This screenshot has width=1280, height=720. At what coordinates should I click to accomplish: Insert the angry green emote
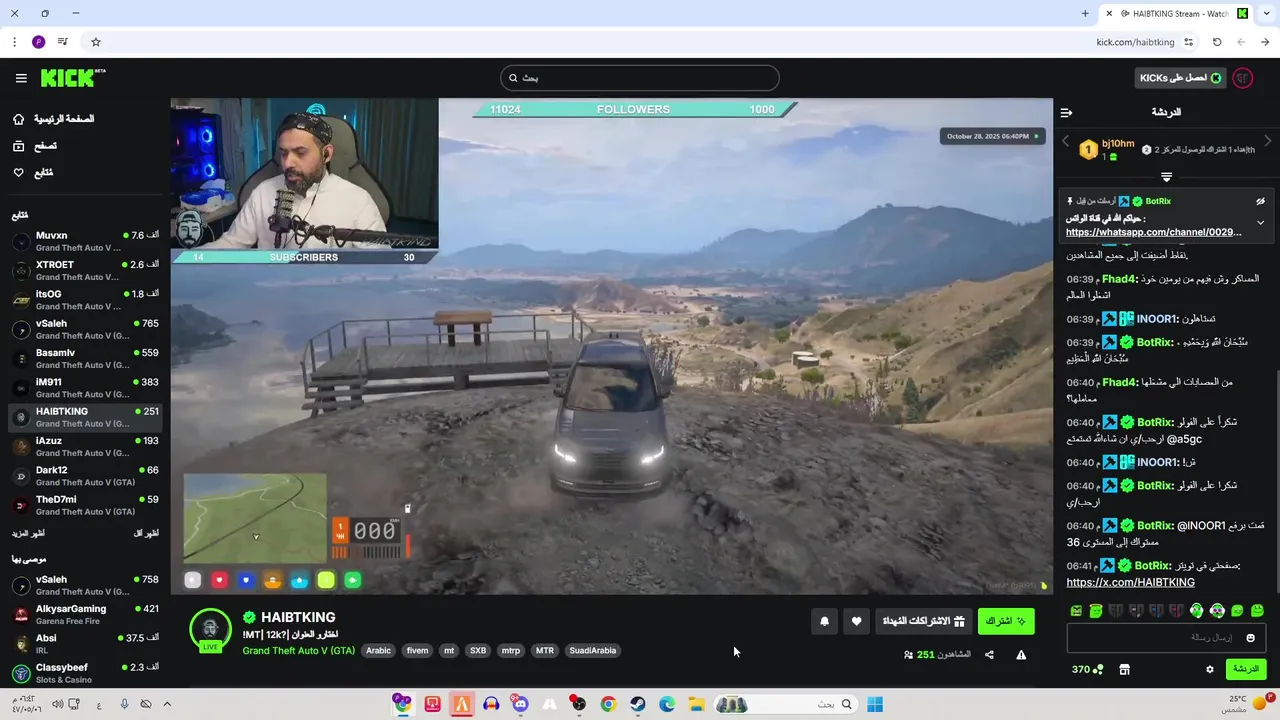coord(1076,610)
